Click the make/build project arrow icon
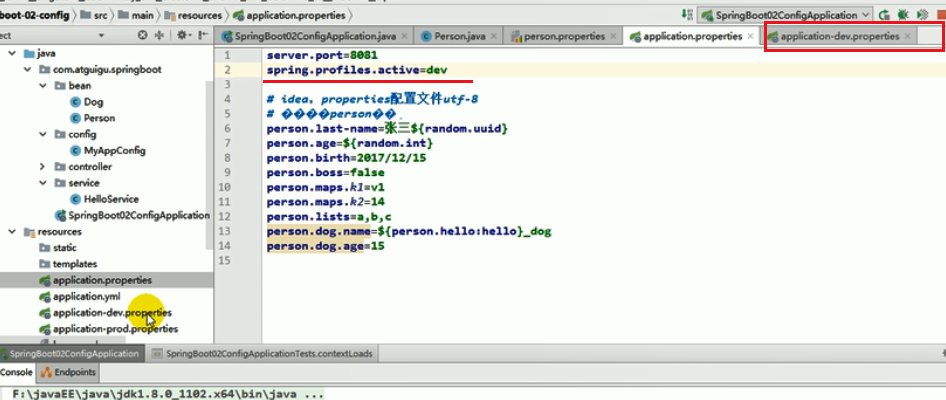This screenshot has height=400, width=946. (x=687, y=14)
